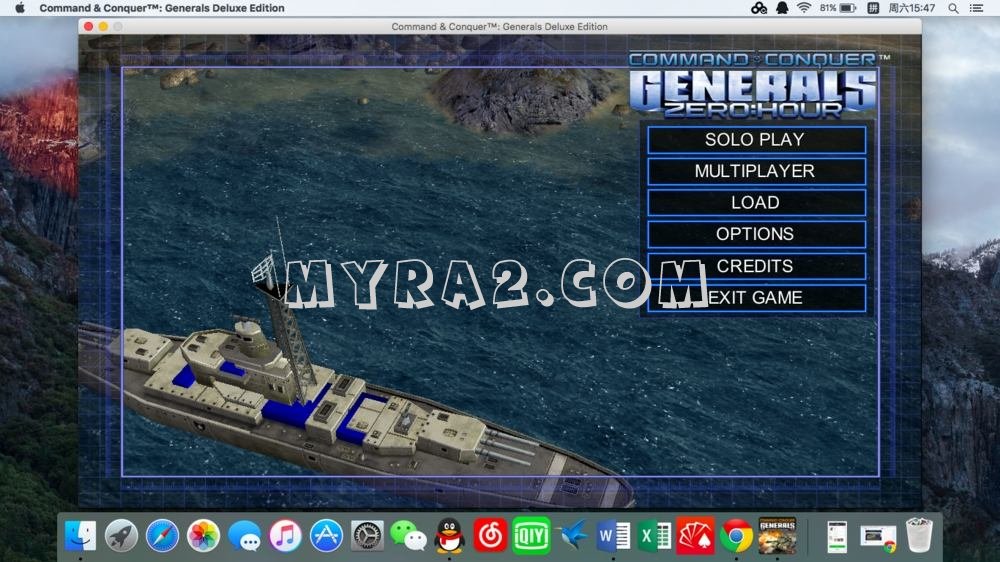Viewport: 1000px width, 562px height.
Task: Open the MULTIPLAYER menu
Action: point(756,171)
